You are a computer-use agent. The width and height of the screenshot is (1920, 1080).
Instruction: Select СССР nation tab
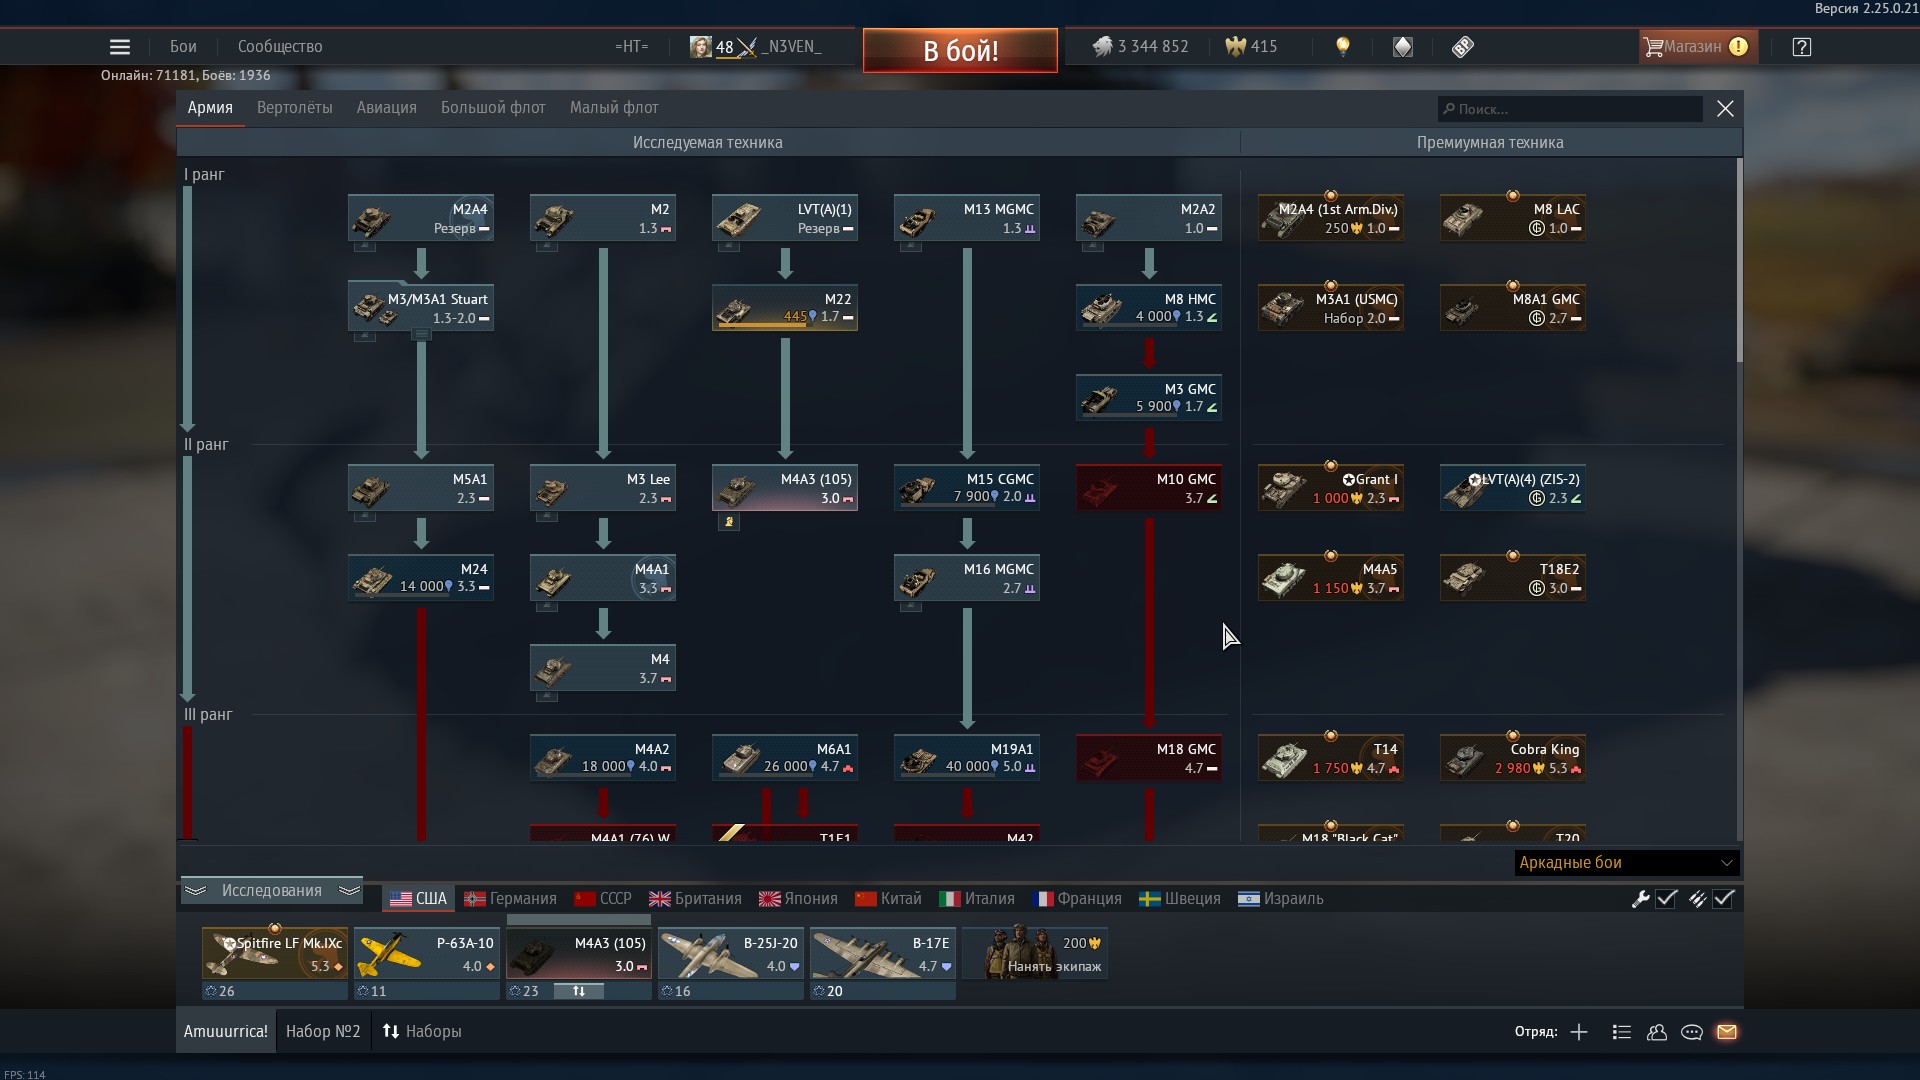coord(603,899)
